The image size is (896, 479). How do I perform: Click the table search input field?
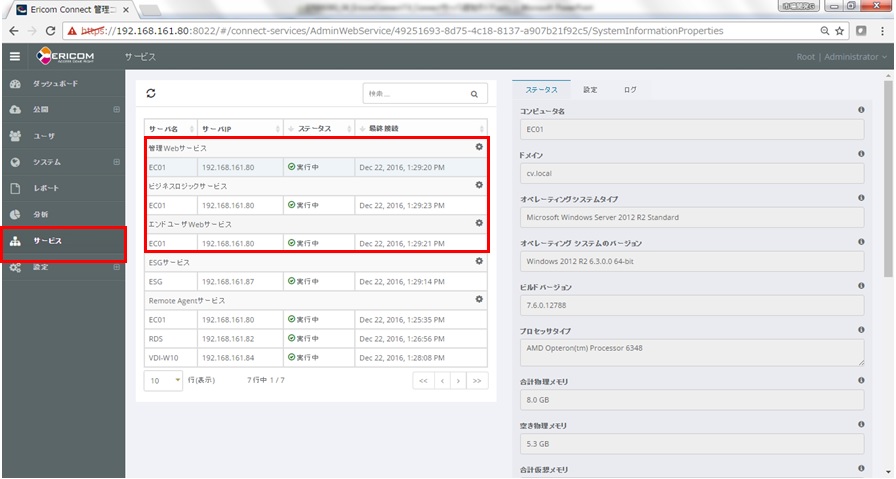click(x=413, y=94)
